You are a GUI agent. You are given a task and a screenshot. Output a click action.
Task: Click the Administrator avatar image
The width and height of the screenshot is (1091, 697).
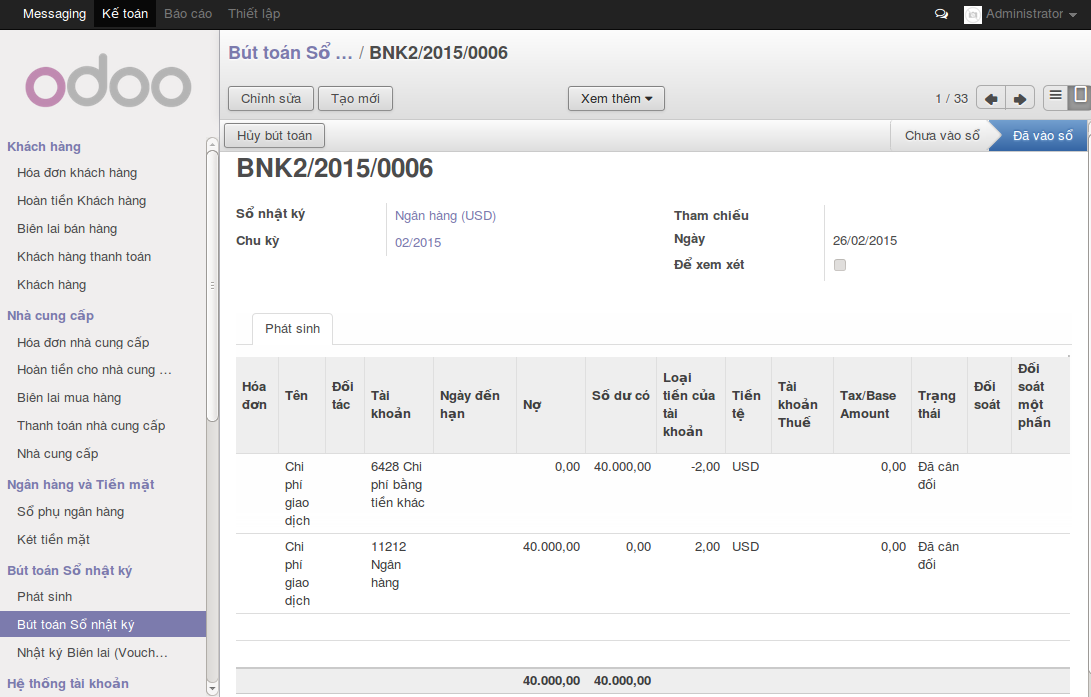pyautogui.click(x=972, y=14)
